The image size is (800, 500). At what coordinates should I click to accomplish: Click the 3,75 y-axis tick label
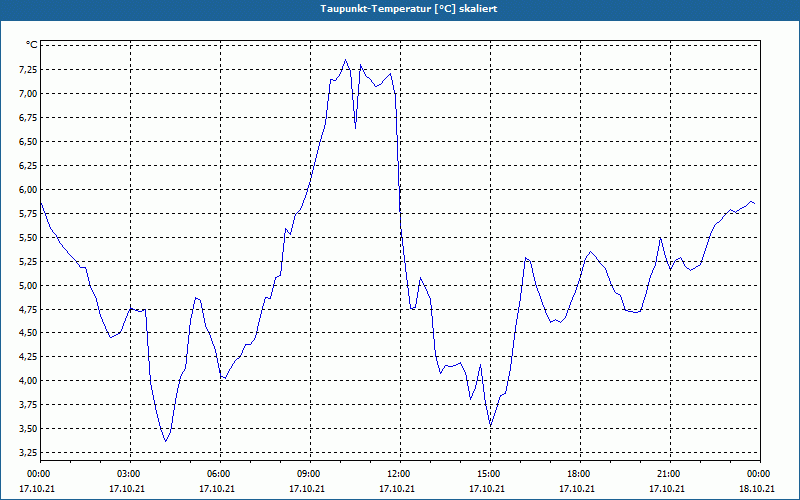[28, 404]
